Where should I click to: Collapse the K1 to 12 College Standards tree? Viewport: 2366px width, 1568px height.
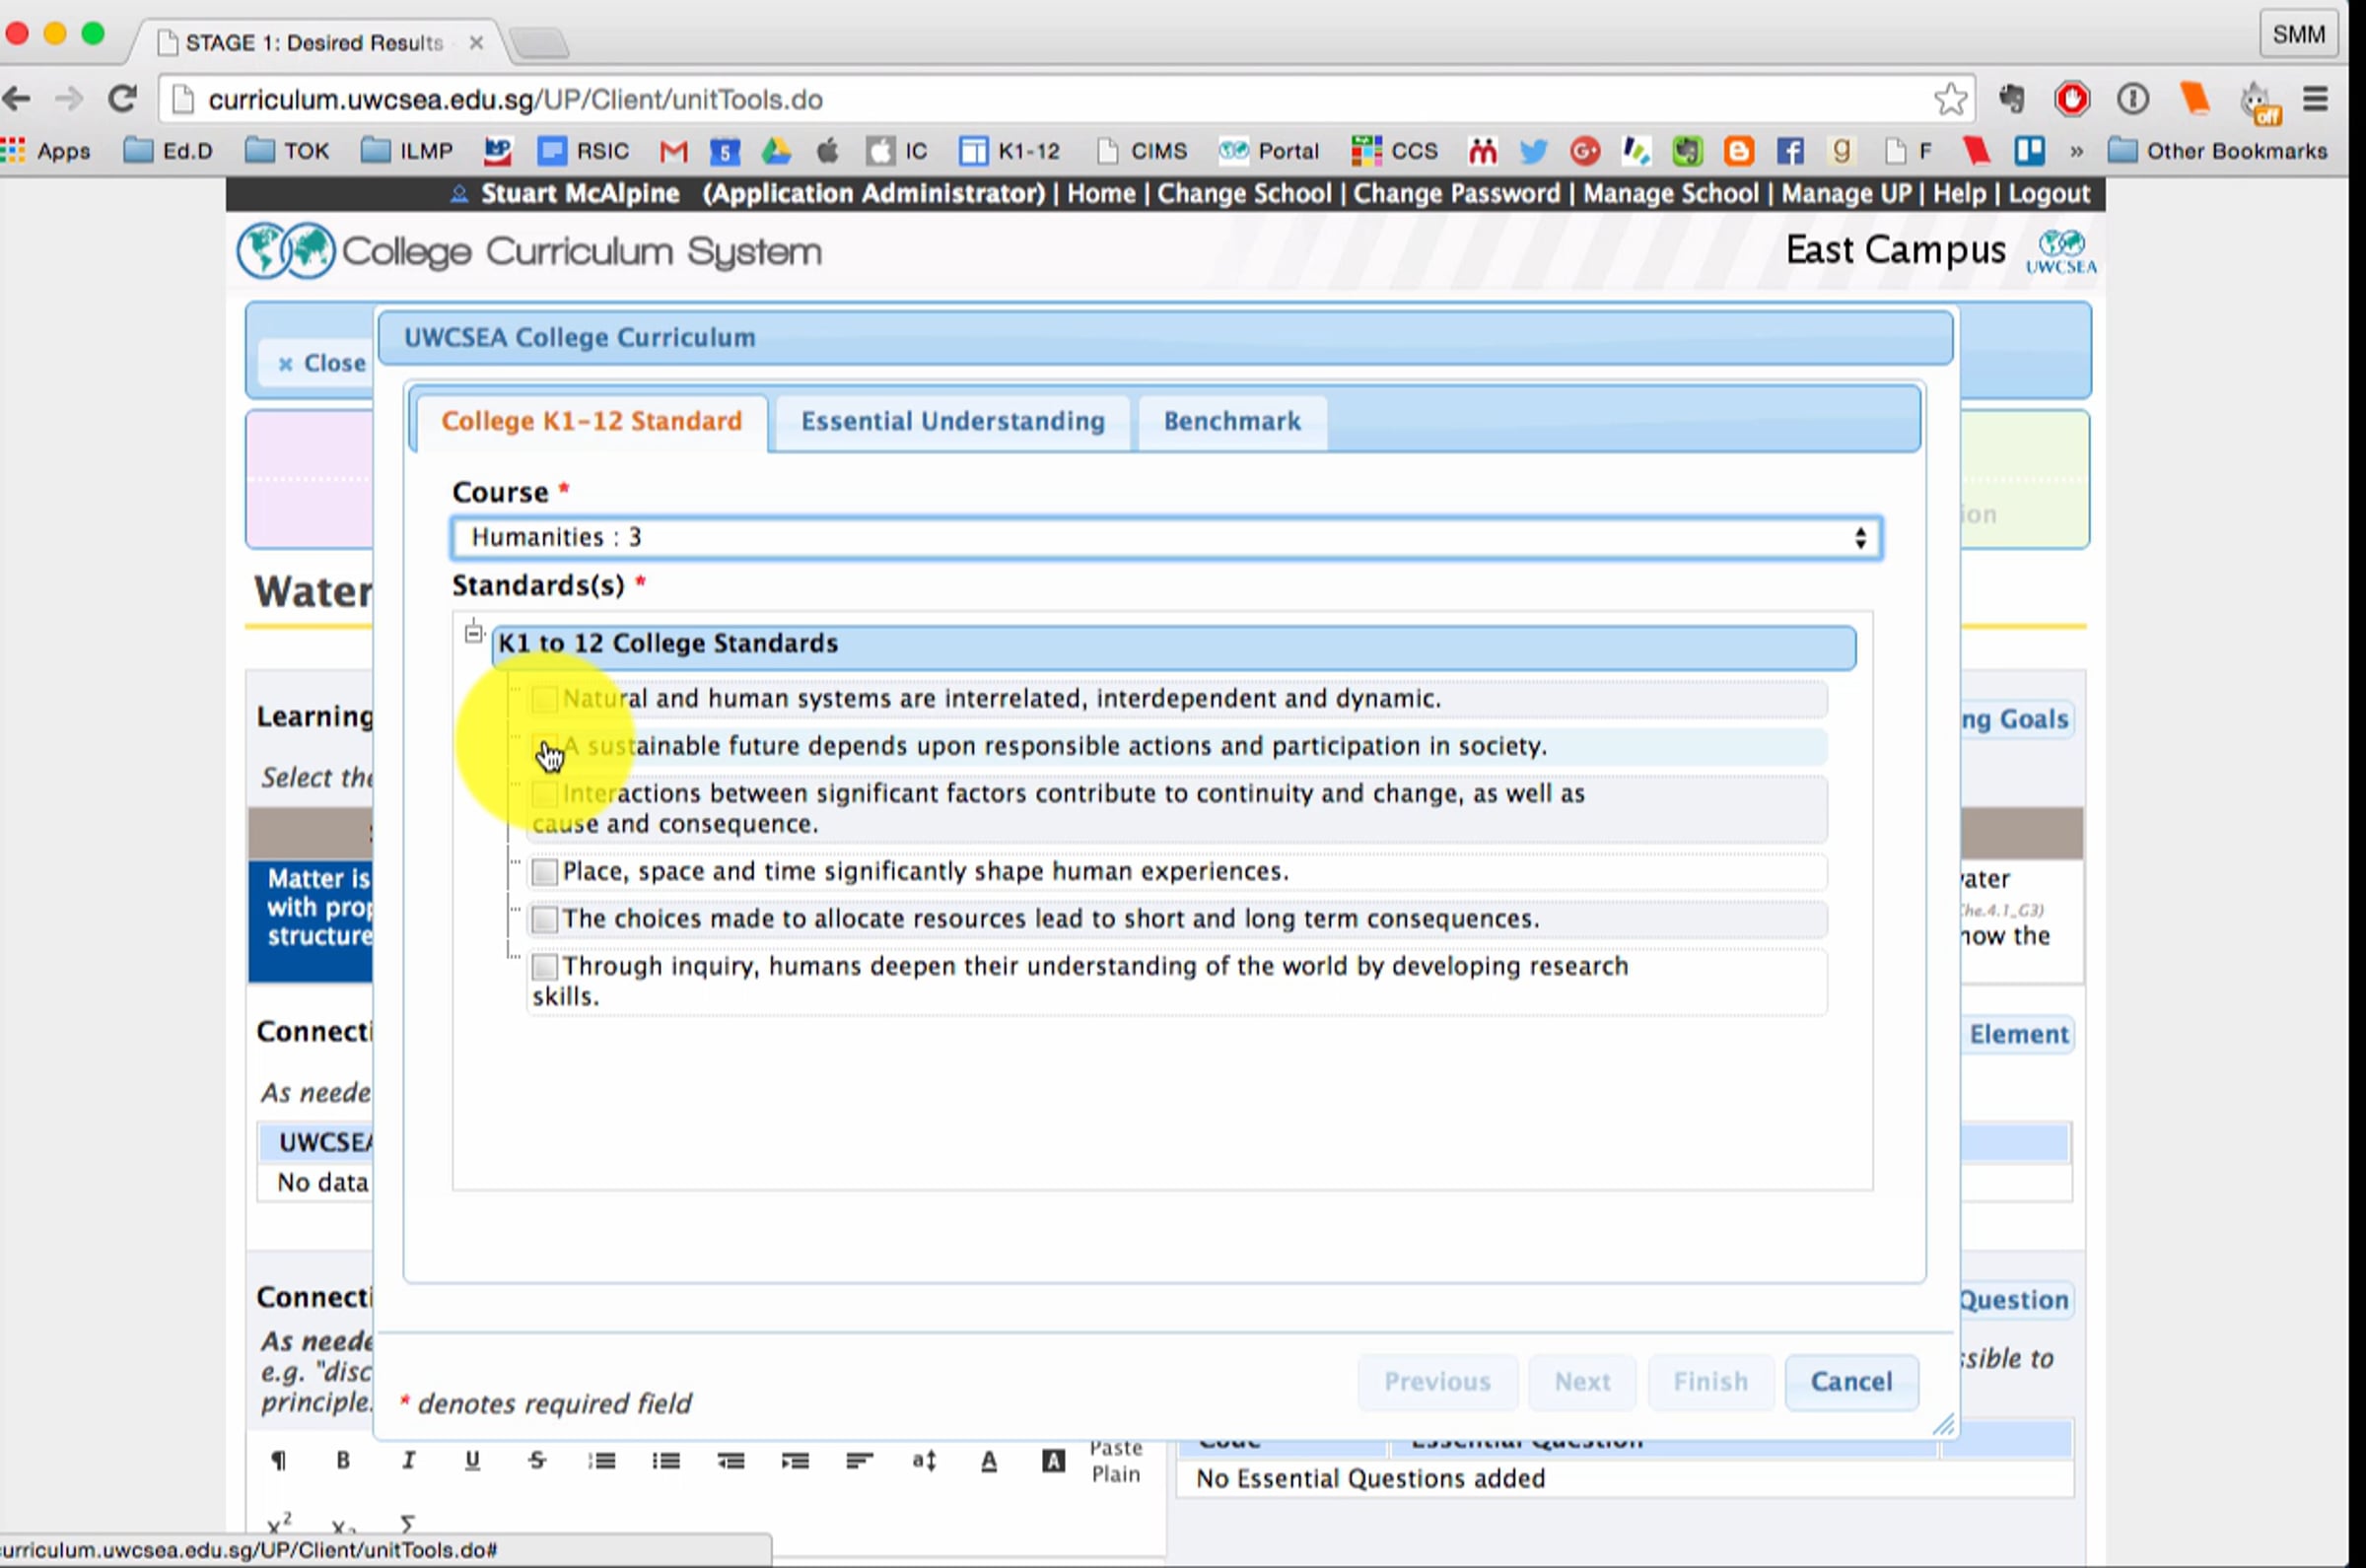point(474,633)
